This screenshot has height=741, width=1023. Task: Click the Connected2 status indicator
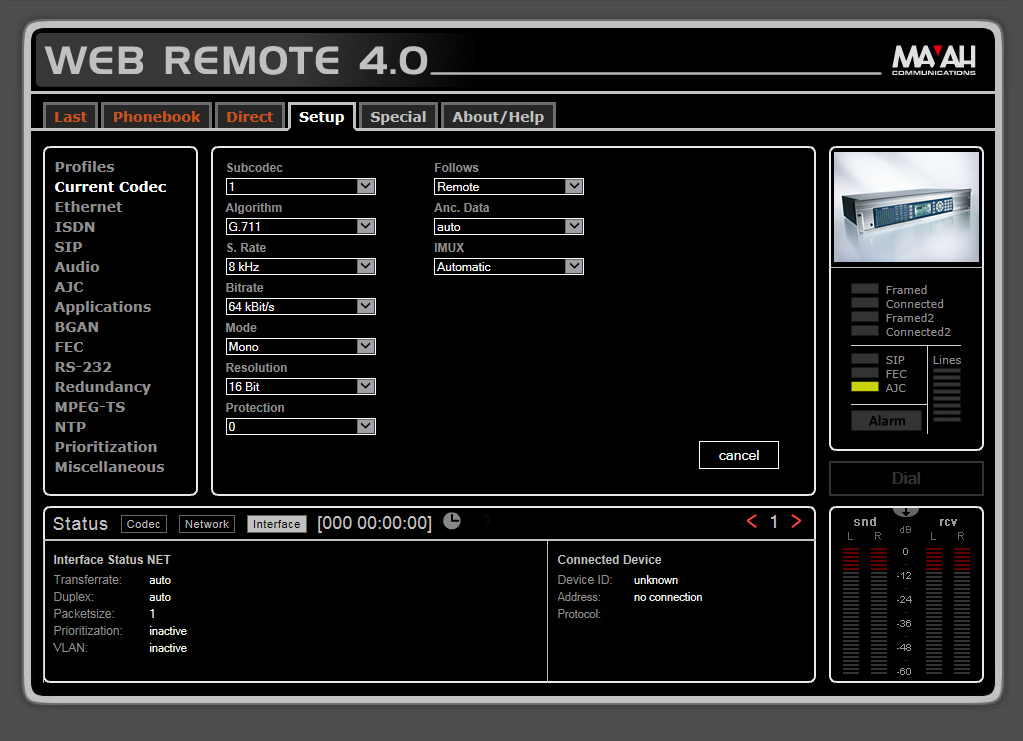pos(864,331)
